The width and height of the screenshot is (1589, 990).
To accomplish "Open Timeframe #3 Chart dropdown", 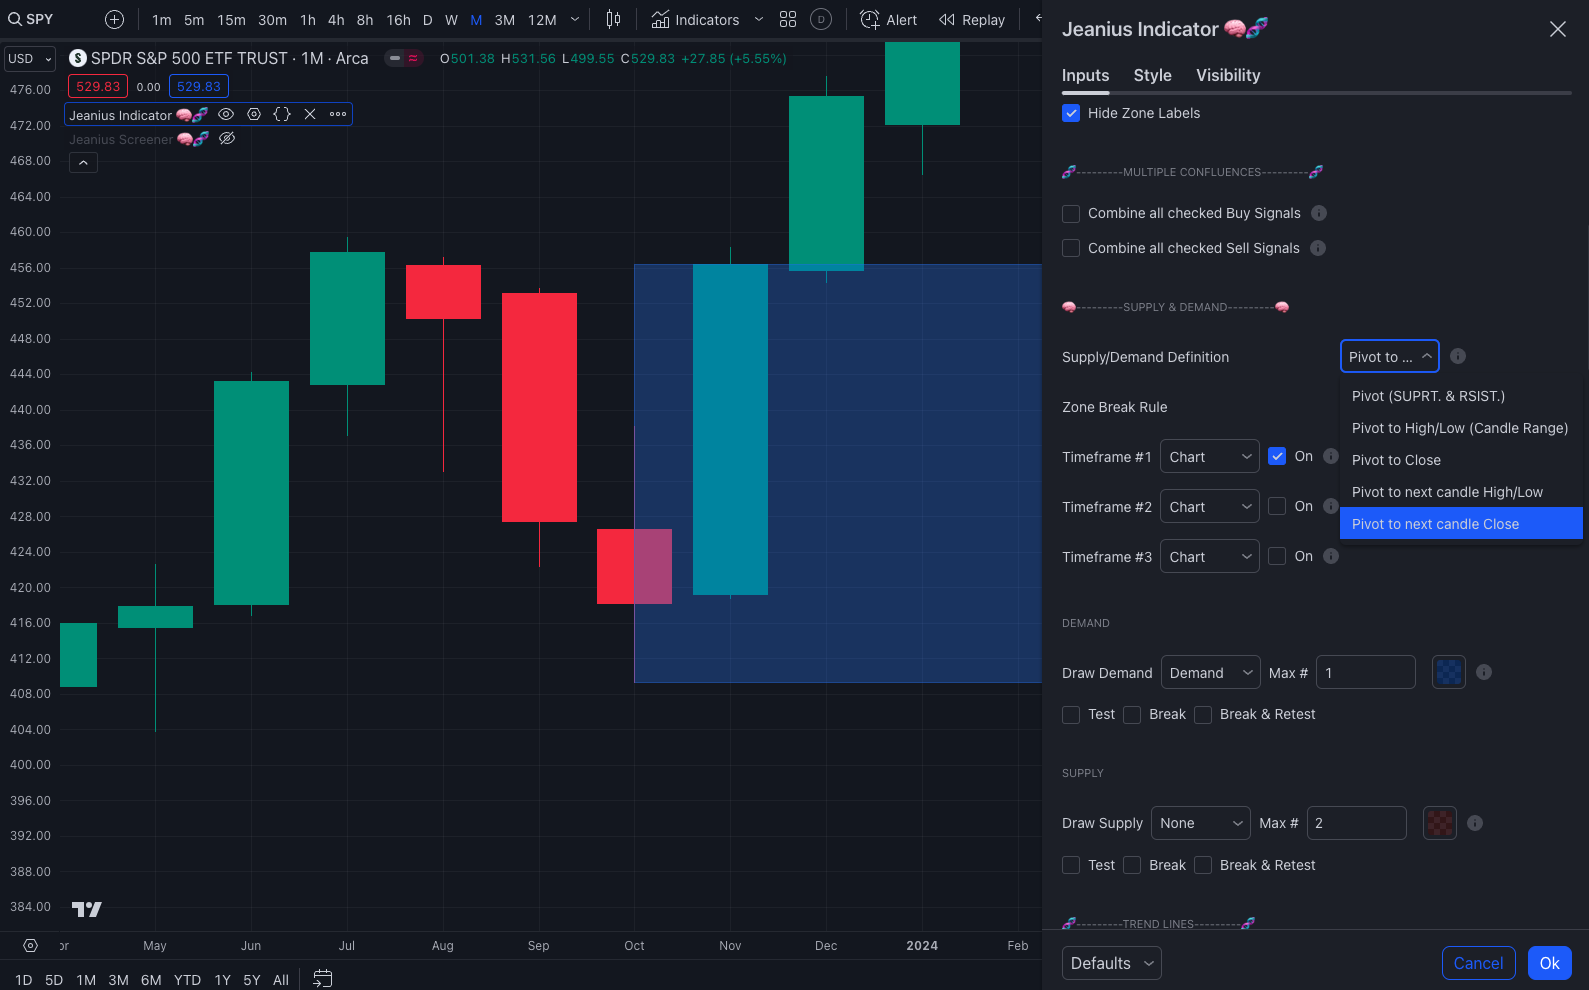I will pos(1210,556).
